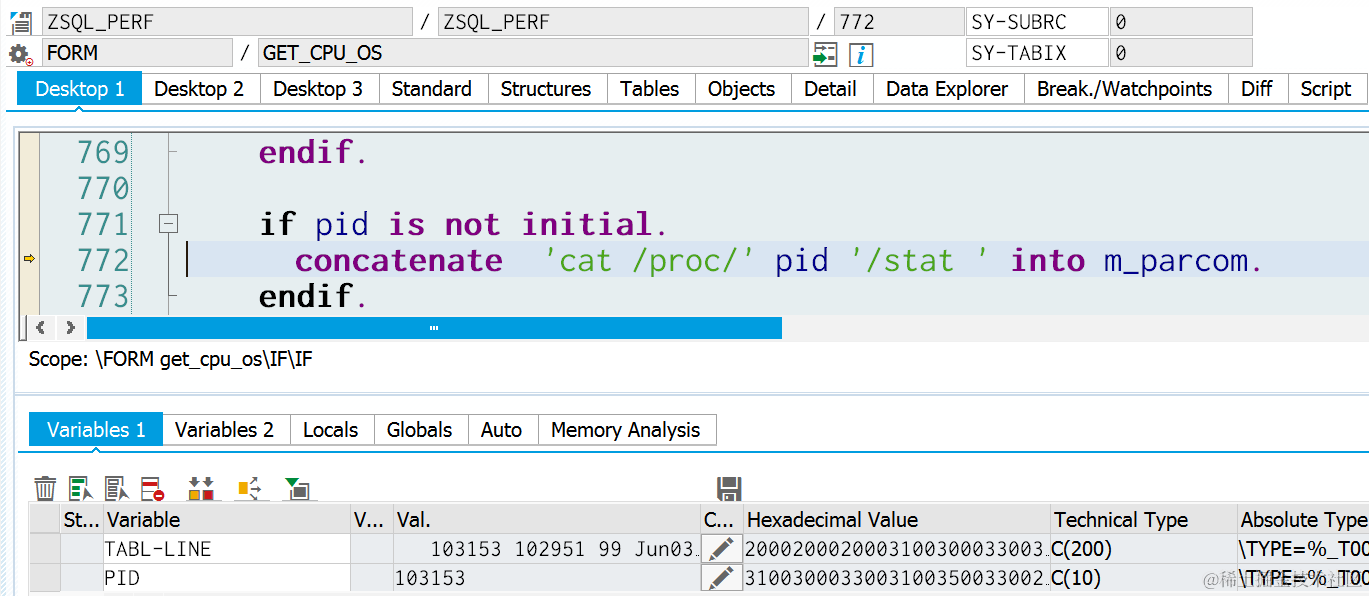Click the right arrow of horizontal scrollbar

(70, 327)
